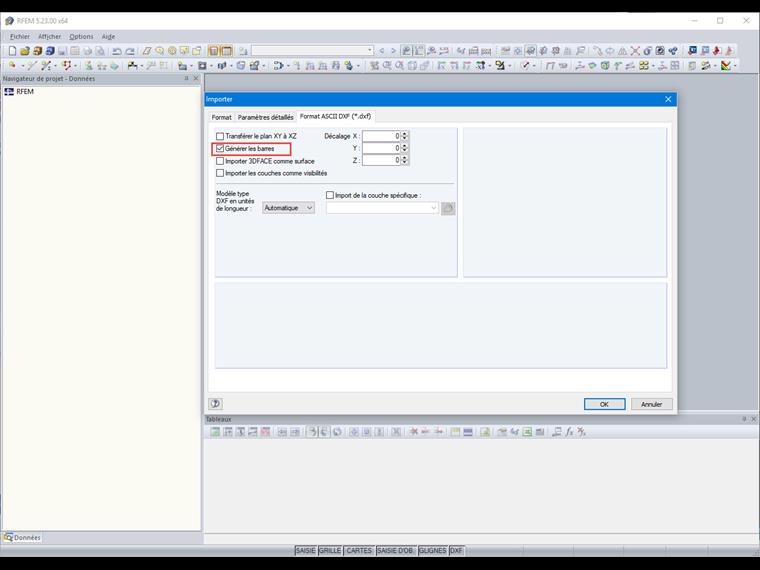Click the red asterisk icon in Tableaux toolbar
The height and width of the screenshot is (570, 760).
point(413,431)
